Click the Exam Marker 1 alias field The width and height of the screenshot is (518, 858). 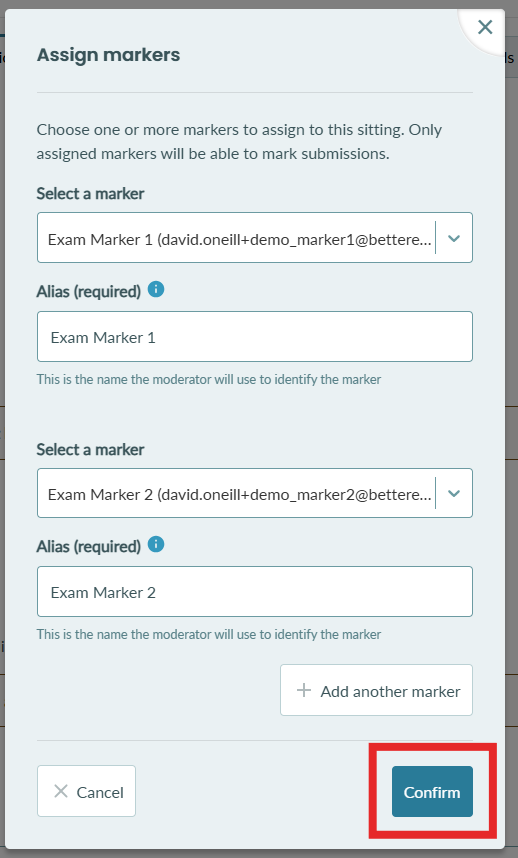255,337
